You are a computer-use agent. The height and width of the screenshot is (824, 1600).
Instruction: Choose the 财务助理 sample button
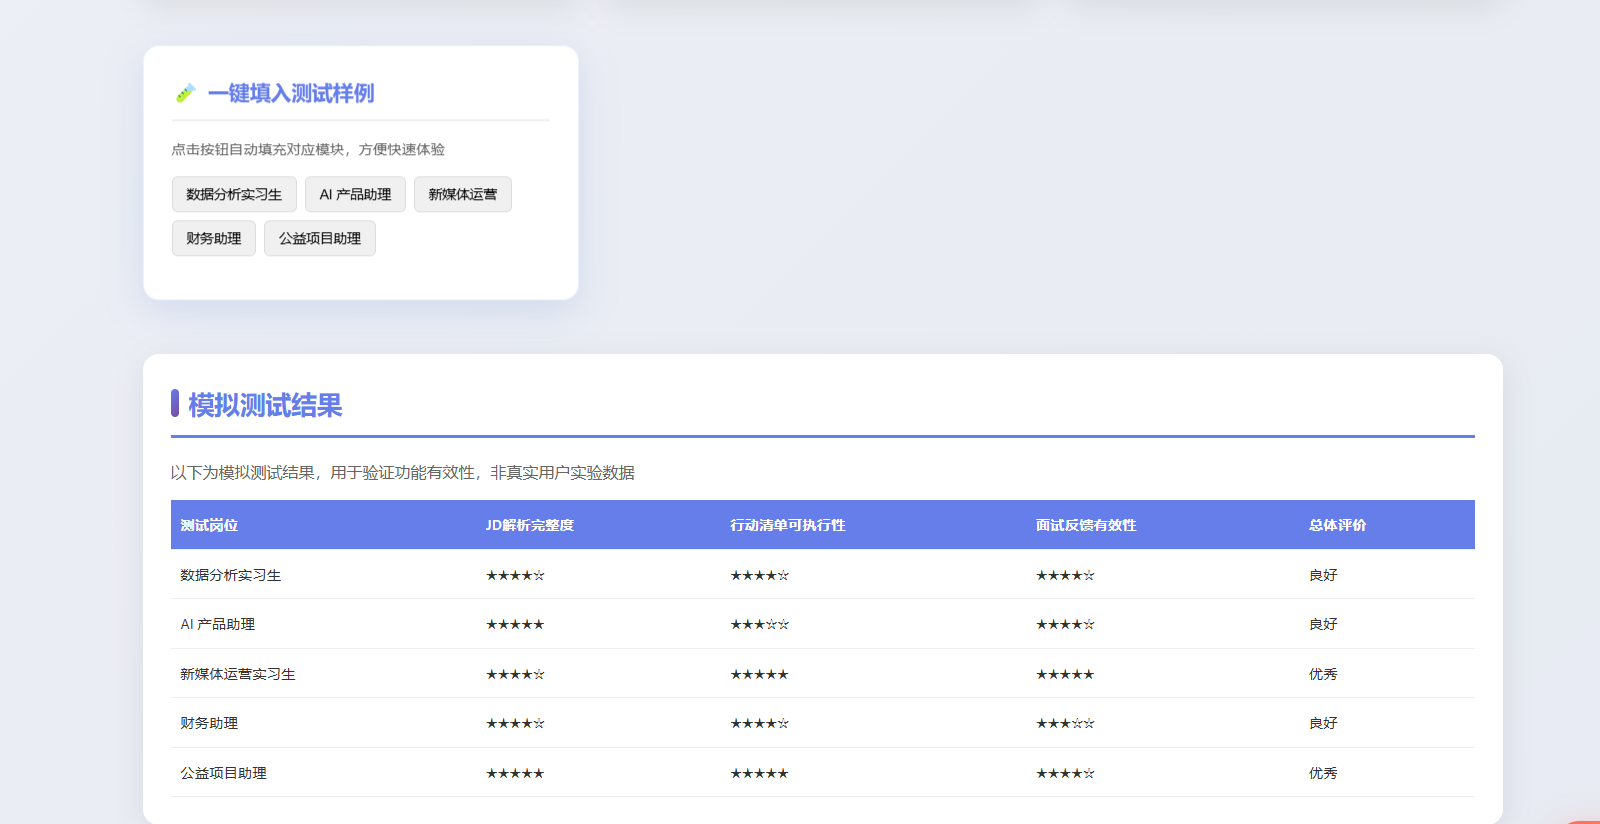pos(213,238)
